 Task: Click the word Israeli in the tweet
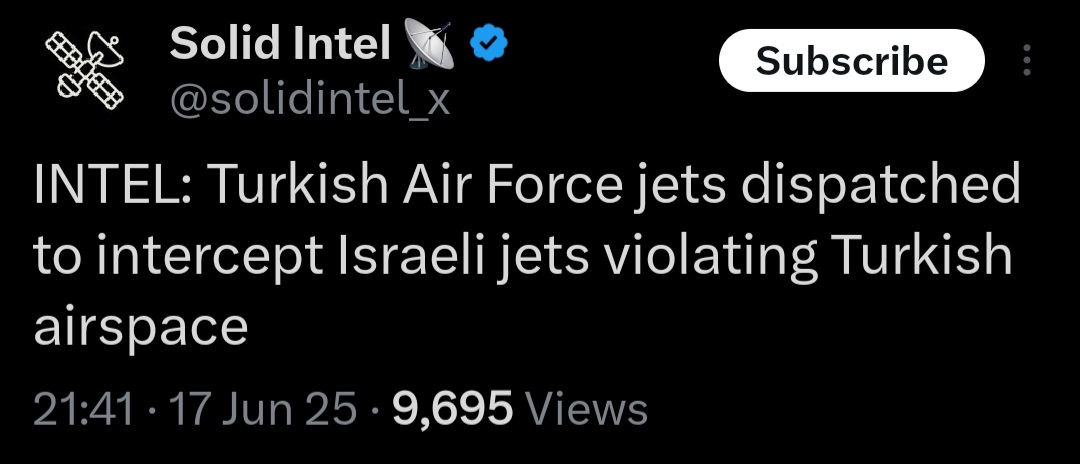pyautogui.click(x=412, y=255)
